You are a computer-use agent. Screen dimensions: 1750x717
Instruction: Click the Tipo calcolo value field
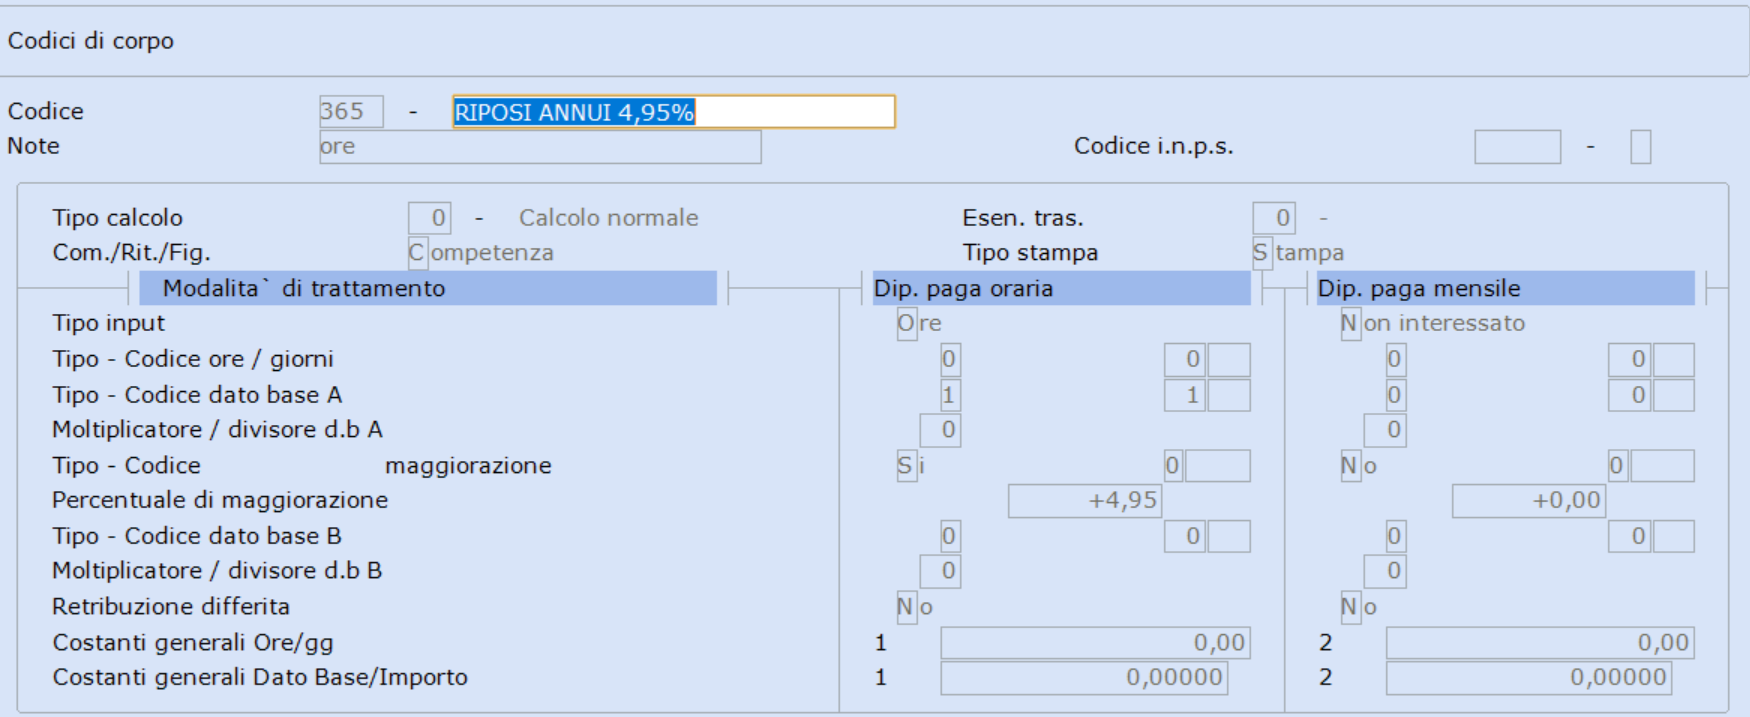pyautogui.click(x=430, y=218)
